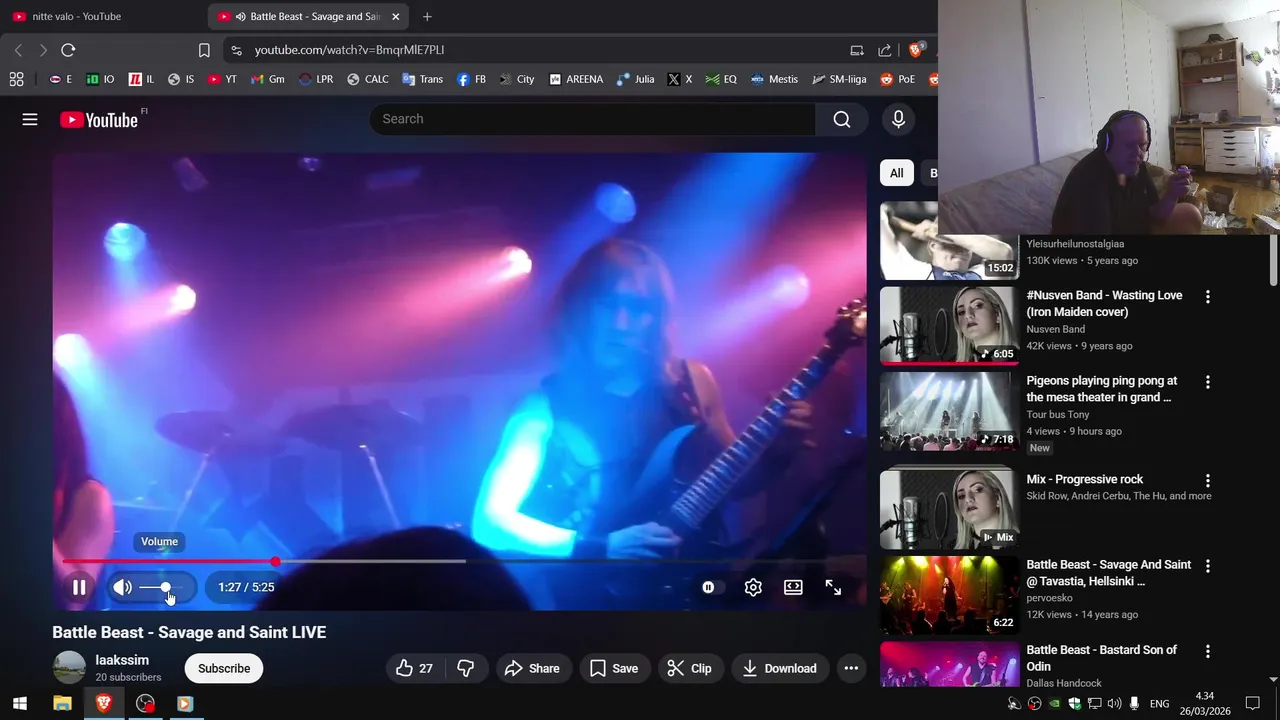Viewport: 1280px width, 720px height.
Task: Open OBS Studio from the taskbar
Action: point(145,703)
